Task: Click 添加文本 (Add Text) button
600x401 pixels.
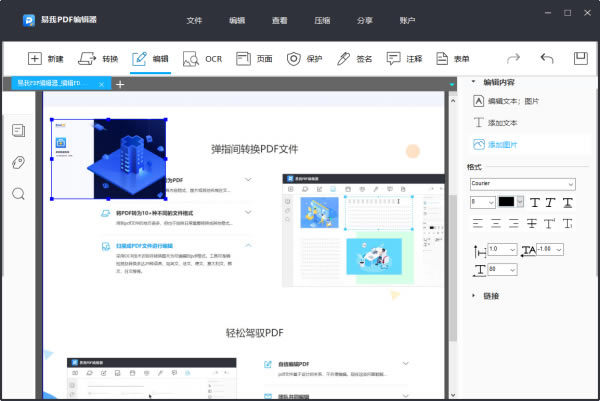Action: (502, 122)
